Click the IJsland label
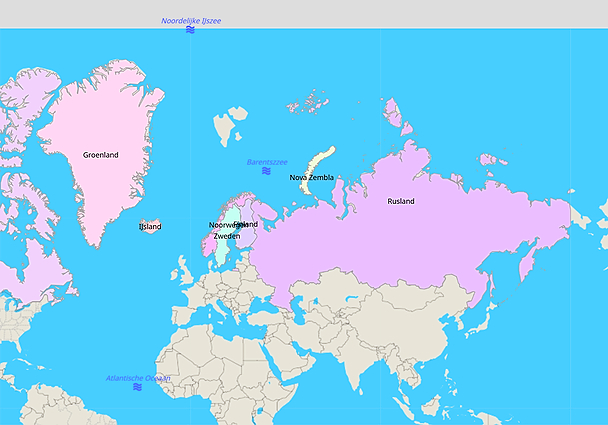The width and height of the screenshot is (608, 425). [x=149, y=226]
